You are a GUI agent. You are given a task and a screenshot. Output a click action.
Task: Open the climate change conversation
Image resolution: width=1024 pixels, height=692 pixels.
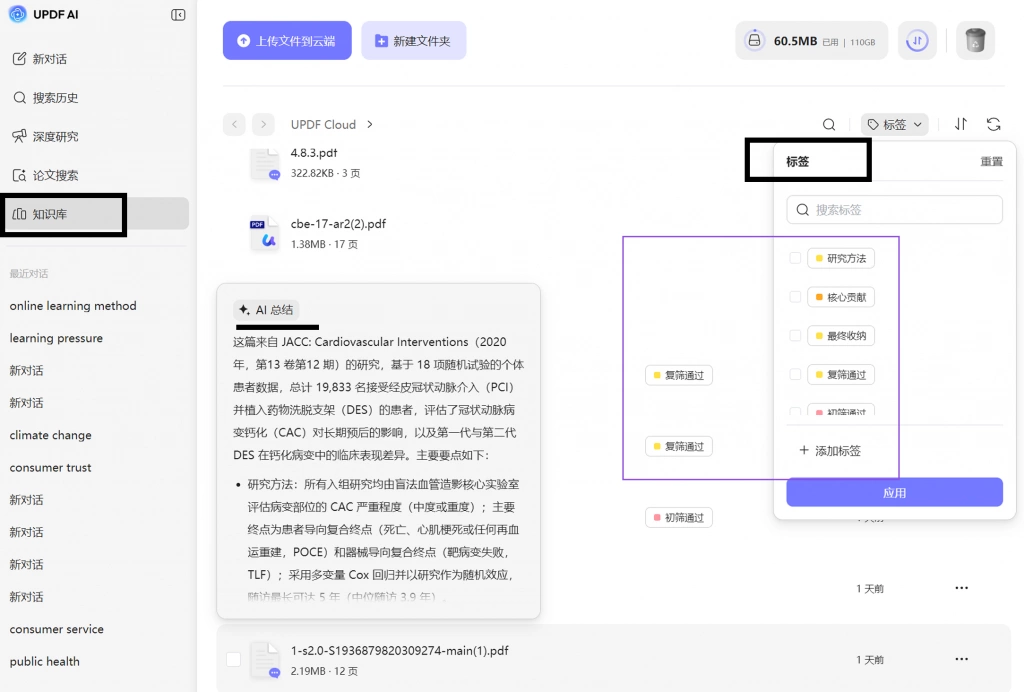pyautogui.click(x=50, y=435)
